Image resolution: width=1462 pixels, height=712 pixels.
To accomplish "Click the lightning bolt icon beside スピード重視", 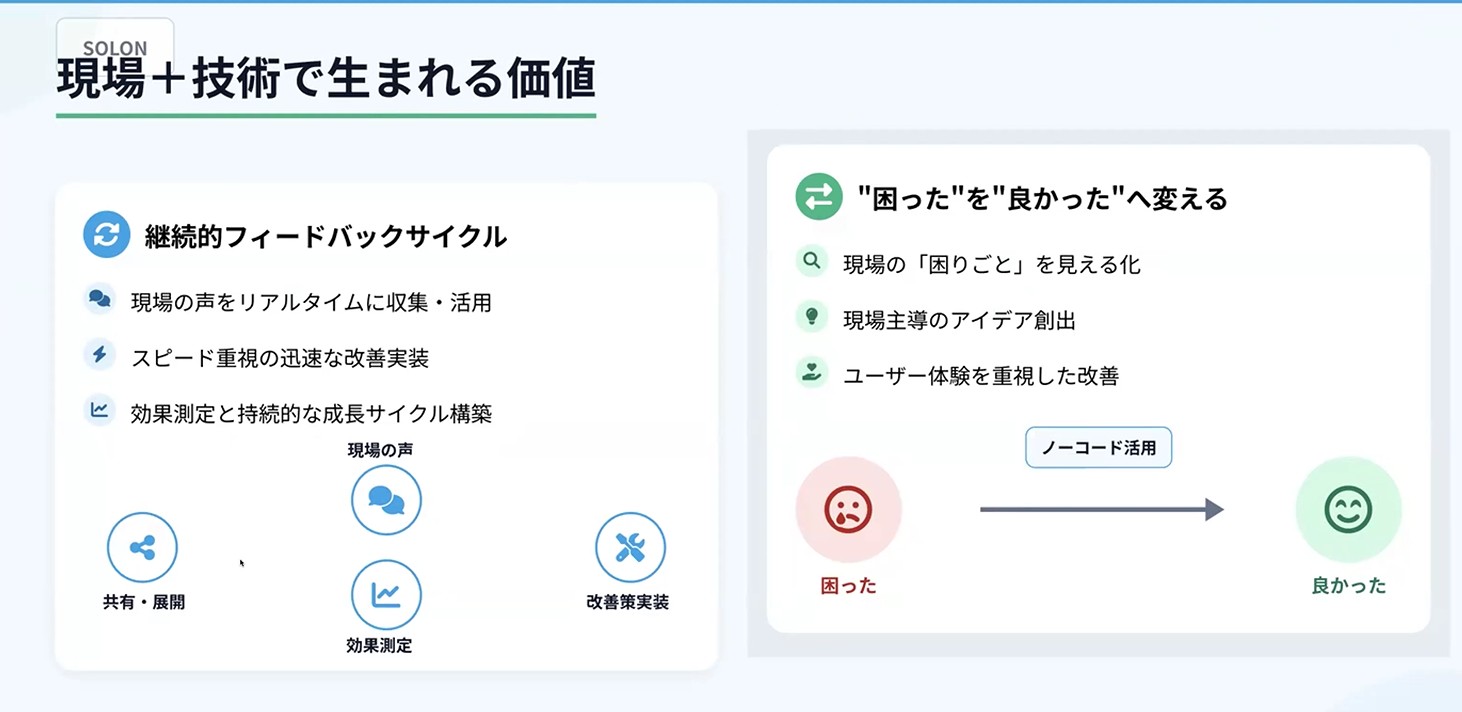I will point(99,354).
